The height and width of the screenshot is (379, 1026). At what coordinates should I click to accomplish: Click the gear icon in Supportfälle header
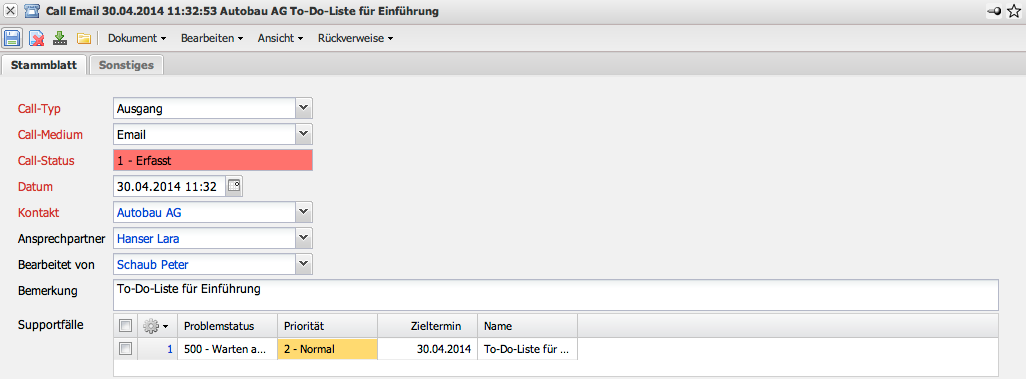[155, 326]
